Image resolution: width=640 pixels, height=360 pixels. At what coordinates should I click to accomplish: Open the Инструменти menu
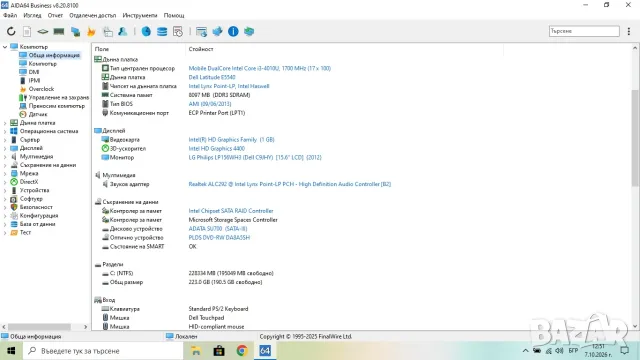point(140,16)
